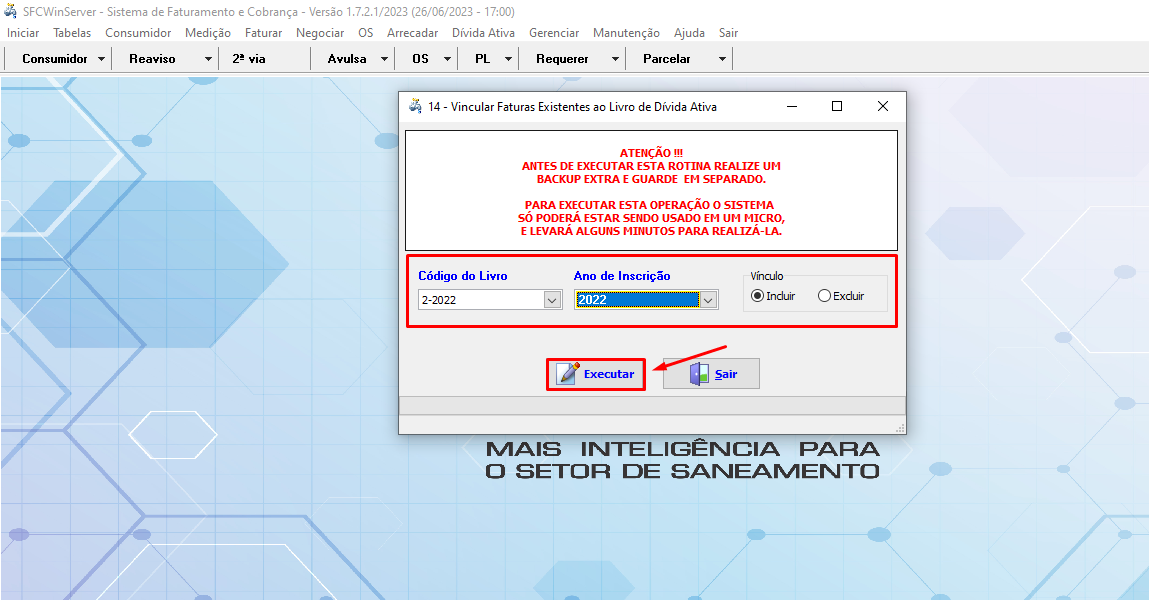
Task: Click the SFCWinServer title bar icon
Action: [x=12, y=12]
